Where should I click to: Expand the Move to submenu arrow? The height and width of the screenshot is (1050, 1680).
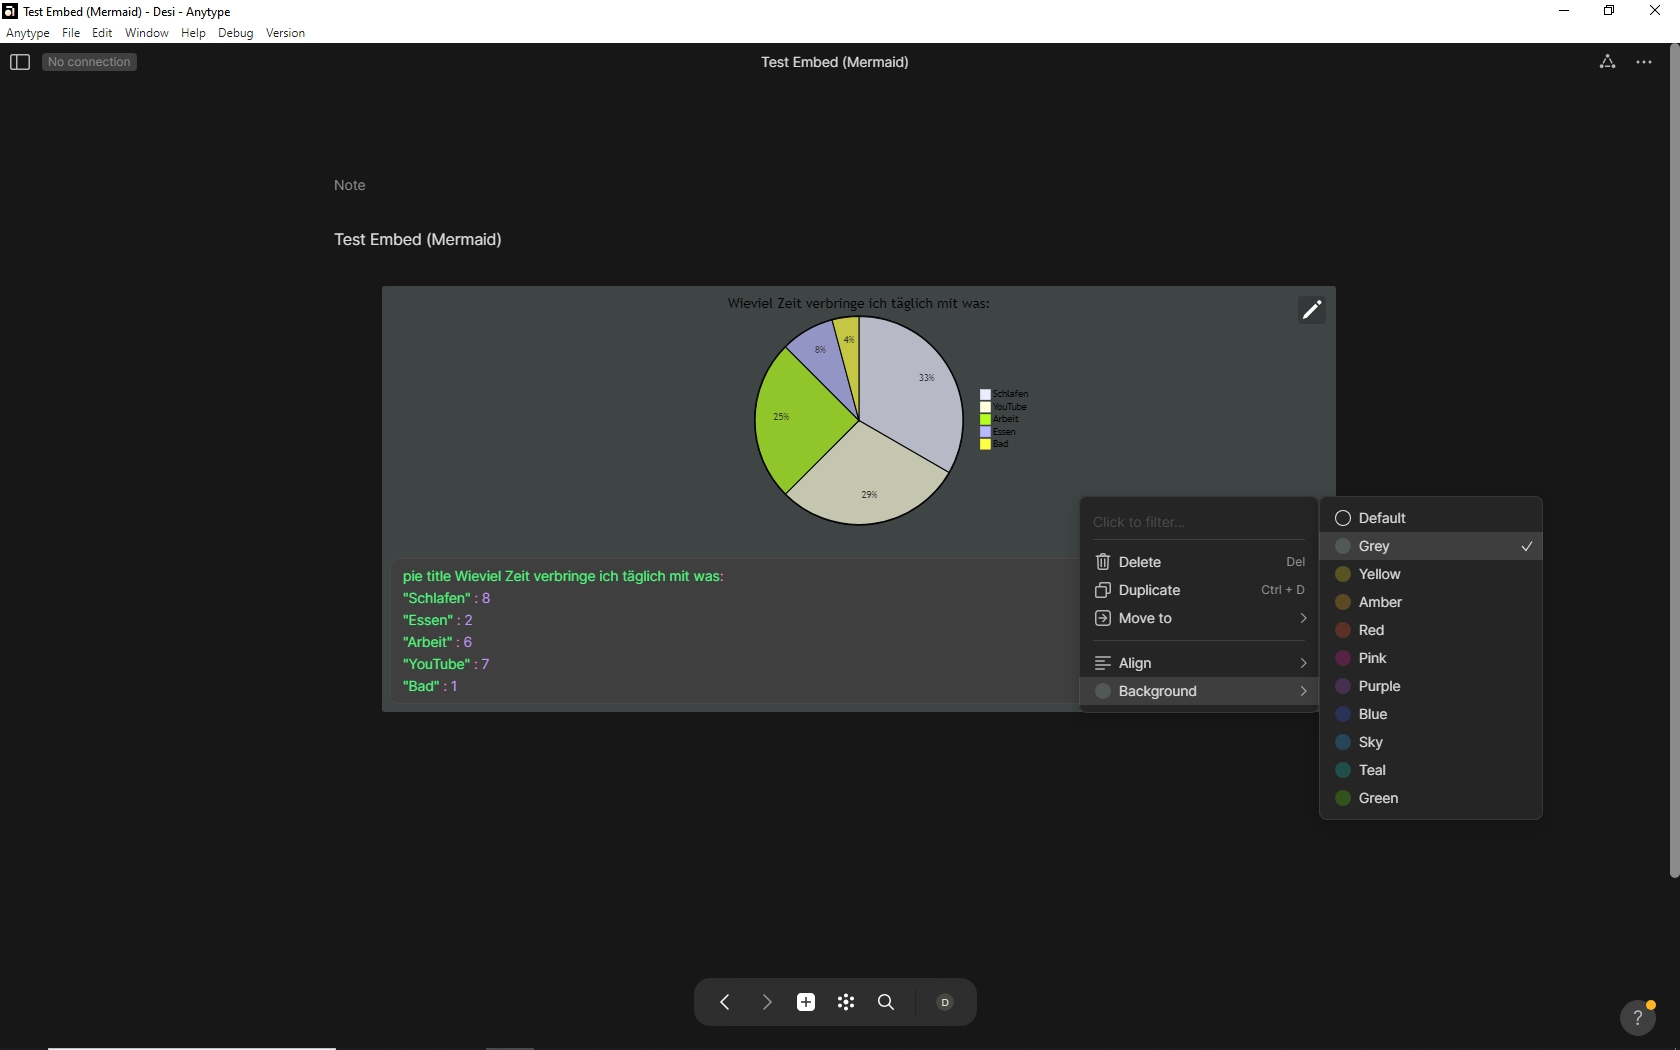coord(1303,618)
